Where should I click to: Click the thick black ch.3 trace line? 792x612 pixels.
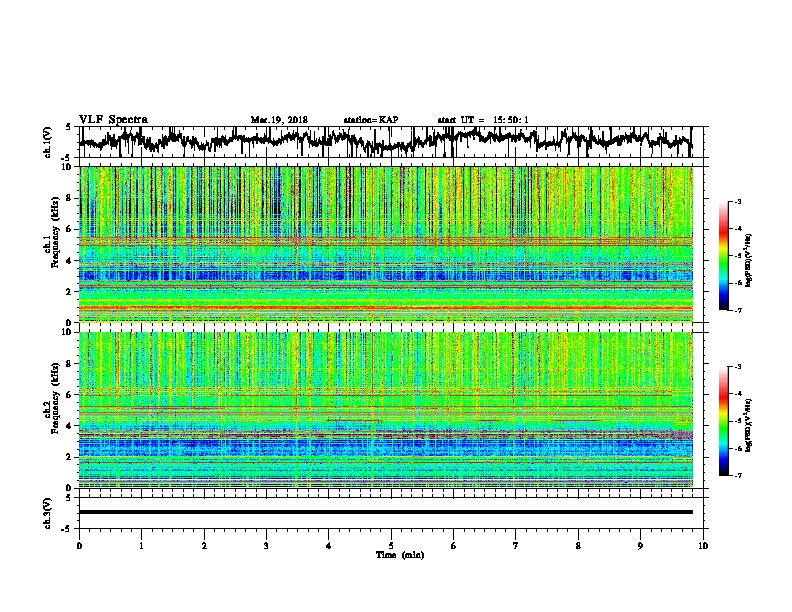pyautogui.click(x=386, y=512)
